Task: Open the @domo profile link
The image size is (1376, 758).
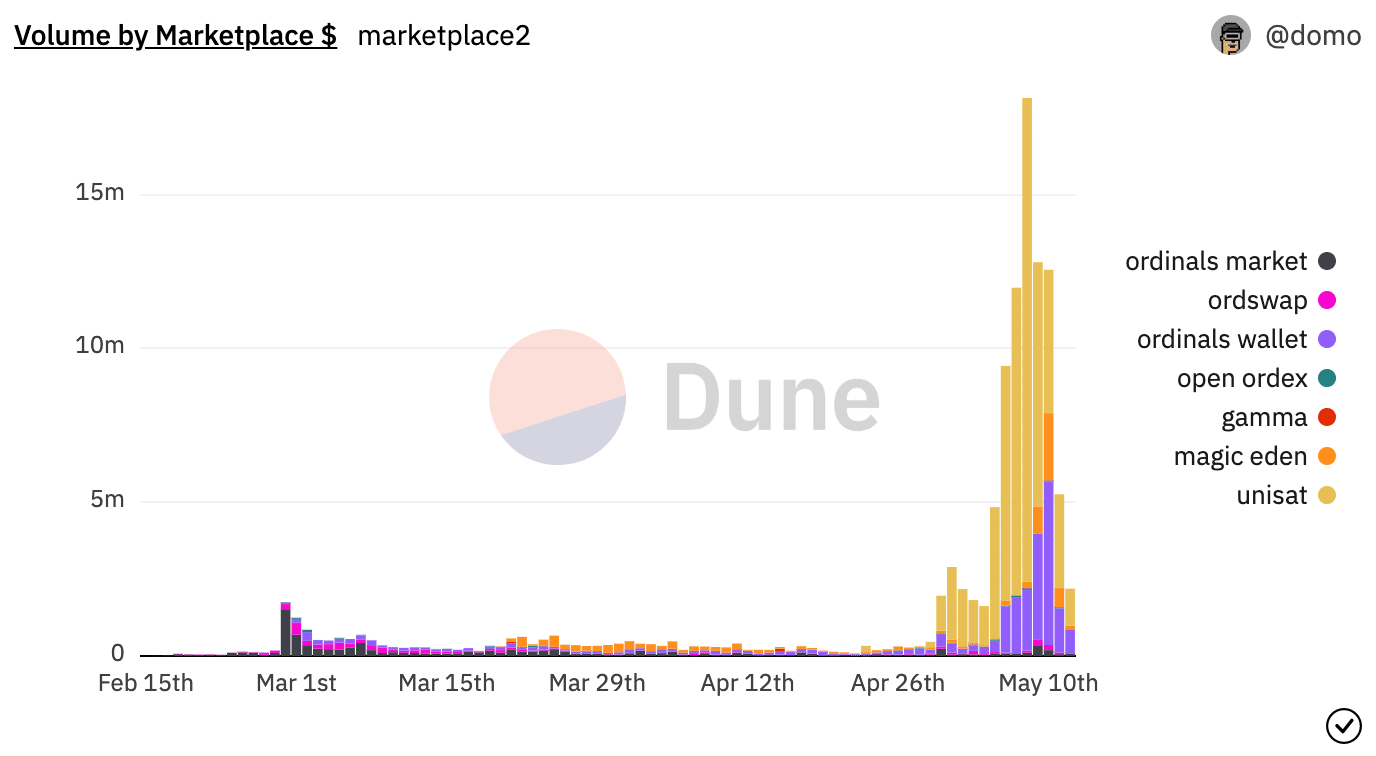Action: 1313,36
